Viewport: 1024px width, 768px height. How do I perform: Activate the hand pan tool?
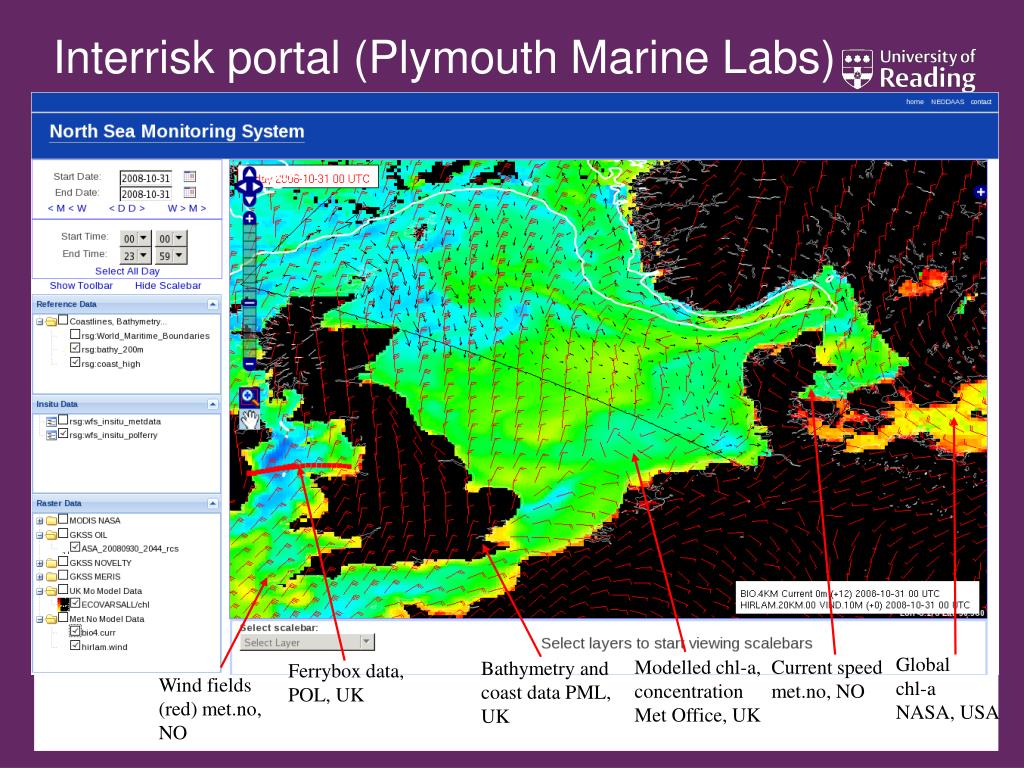(249, 419)
